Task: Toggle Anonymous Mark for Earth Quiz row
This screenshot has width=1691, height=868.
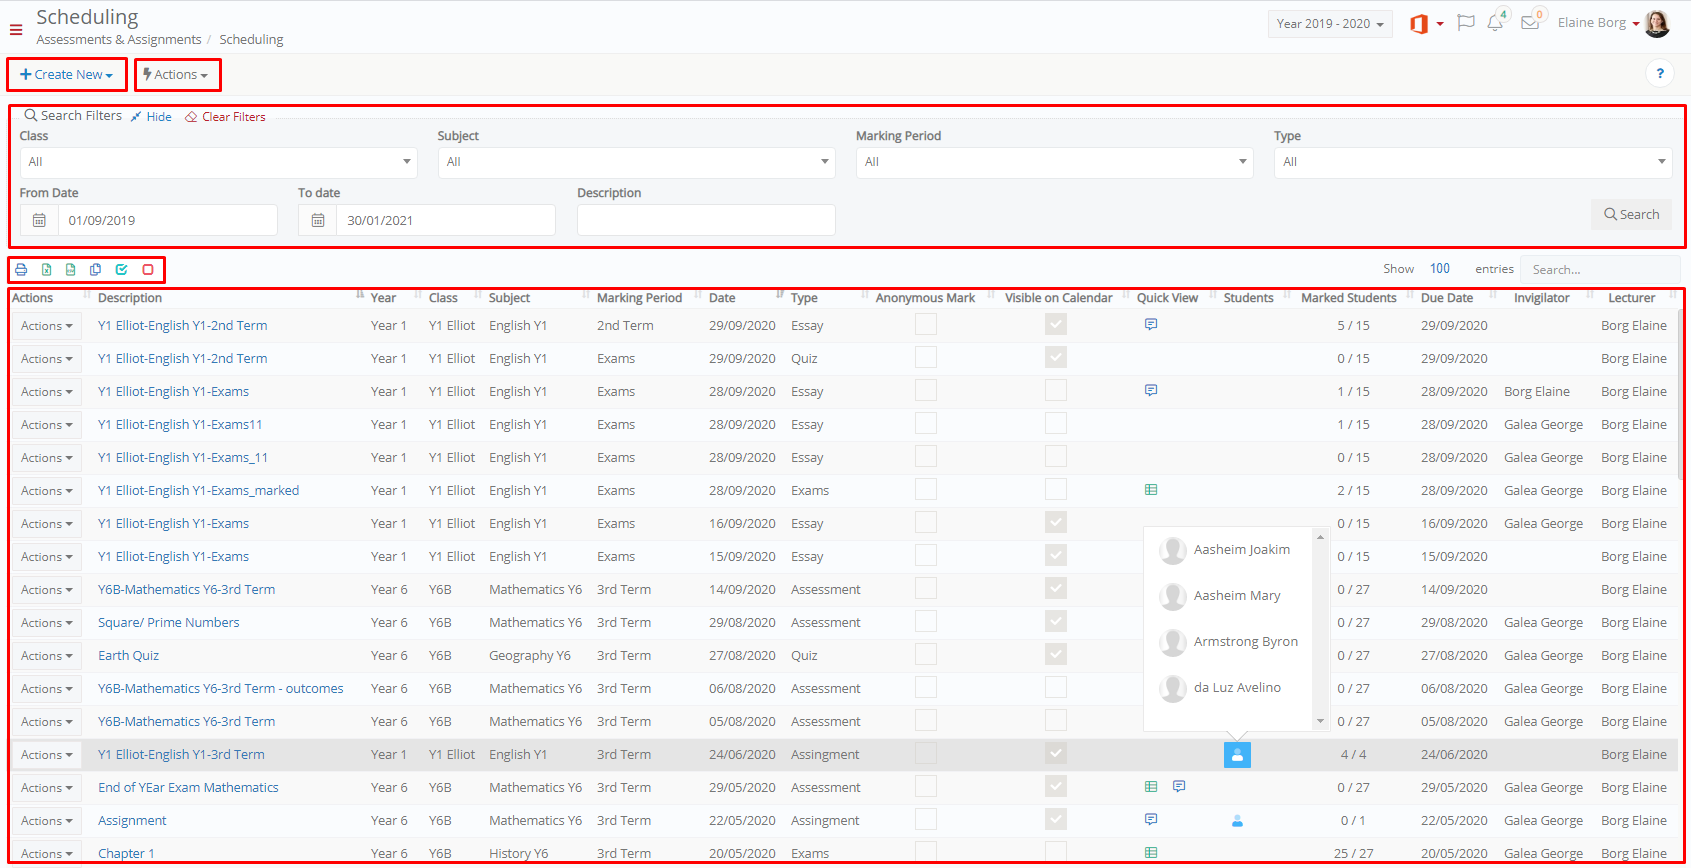Action: tap(926, 654)
